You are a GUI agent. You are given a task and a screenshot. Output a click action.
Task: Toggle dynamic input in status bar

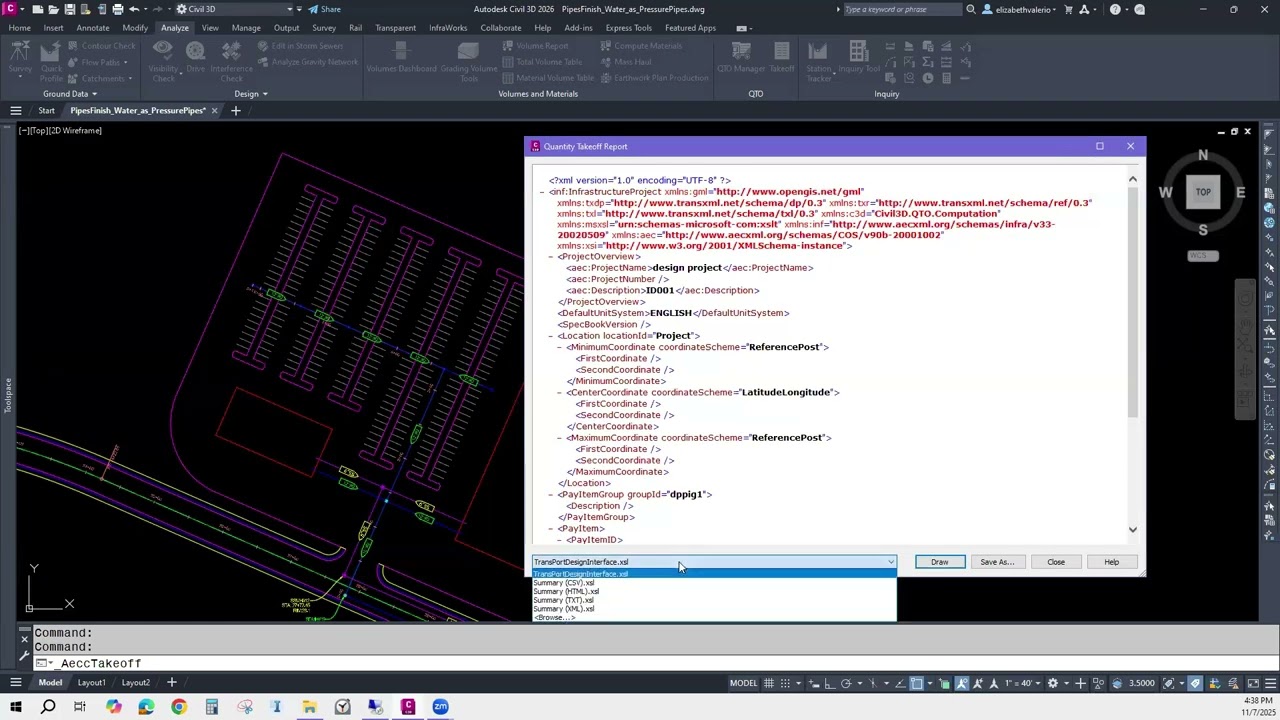(813, 683)
